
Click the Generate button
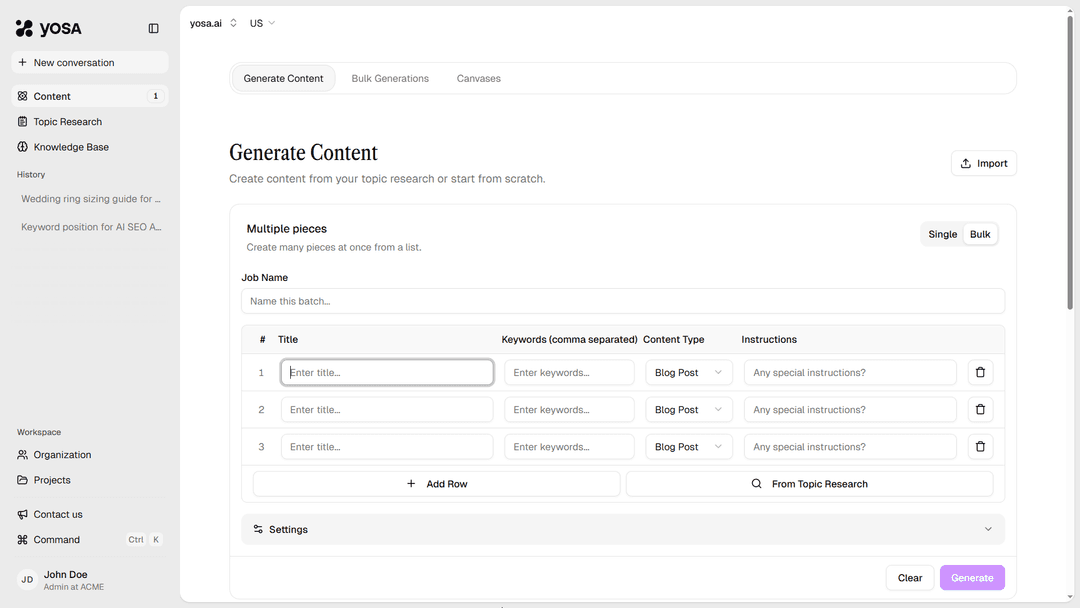(x=971, y=577)
